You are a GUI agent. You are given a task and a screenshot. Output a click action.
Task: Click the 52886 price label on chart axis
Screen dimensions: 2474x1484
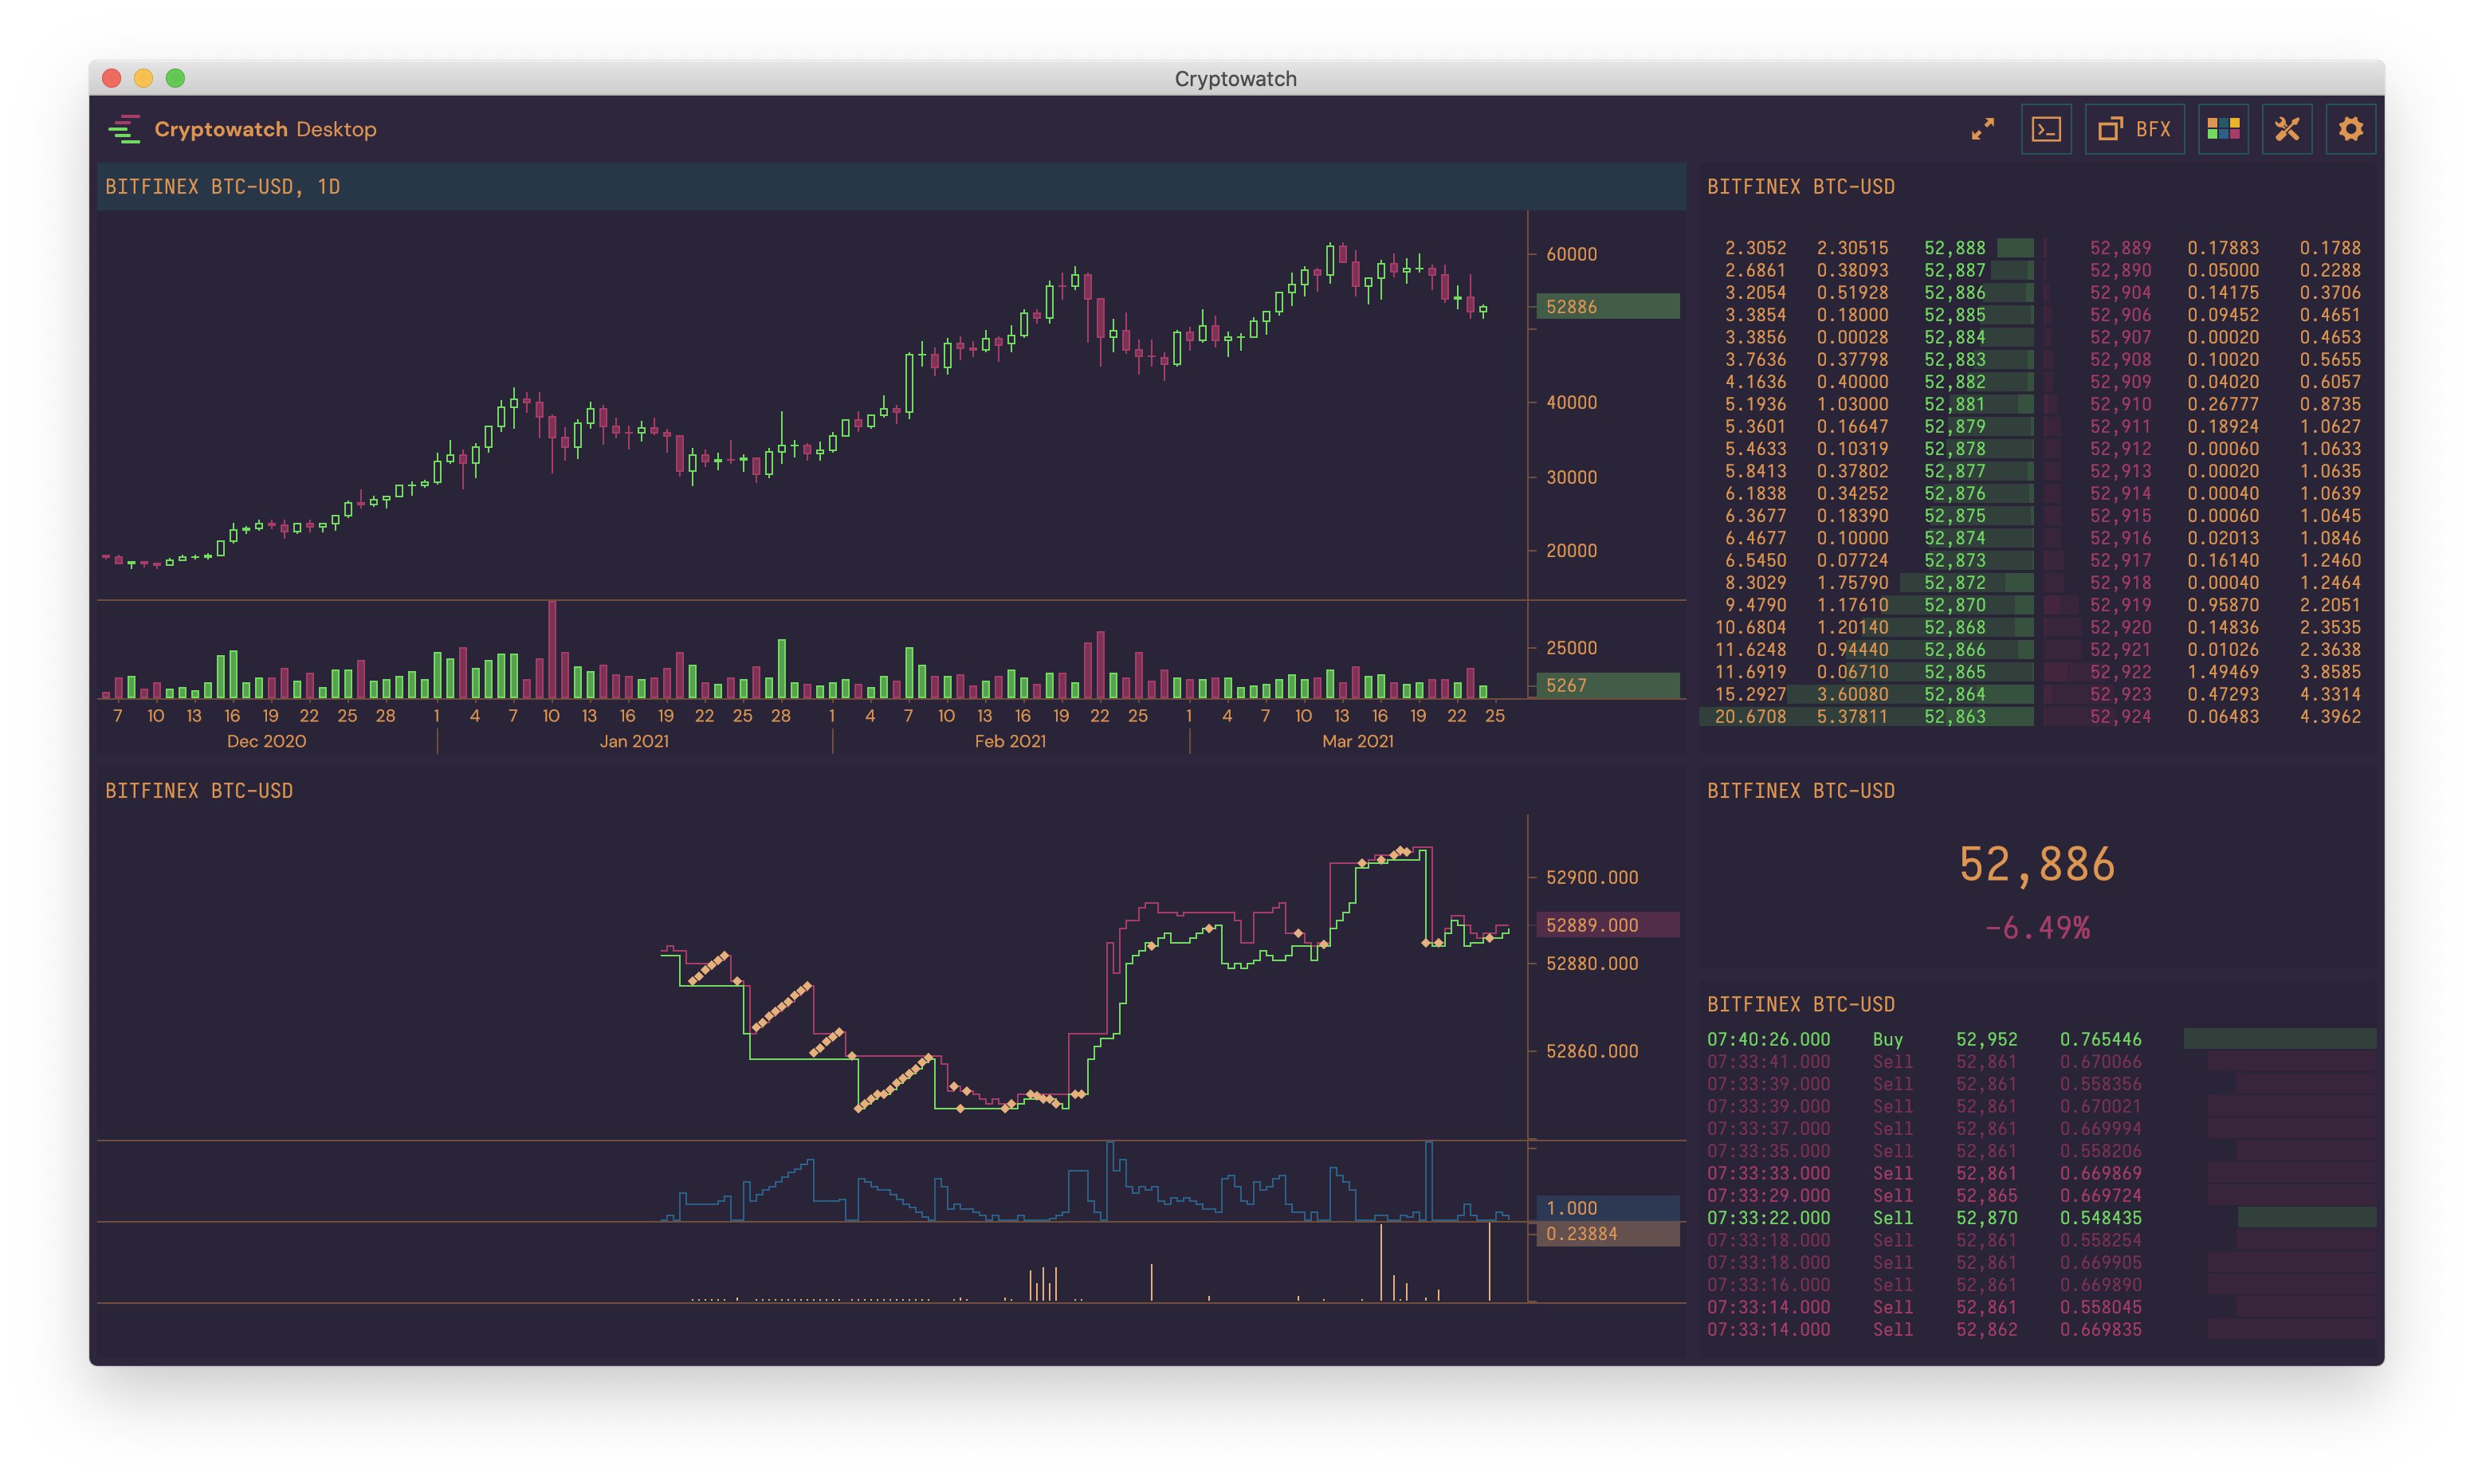pos(1607,306)
